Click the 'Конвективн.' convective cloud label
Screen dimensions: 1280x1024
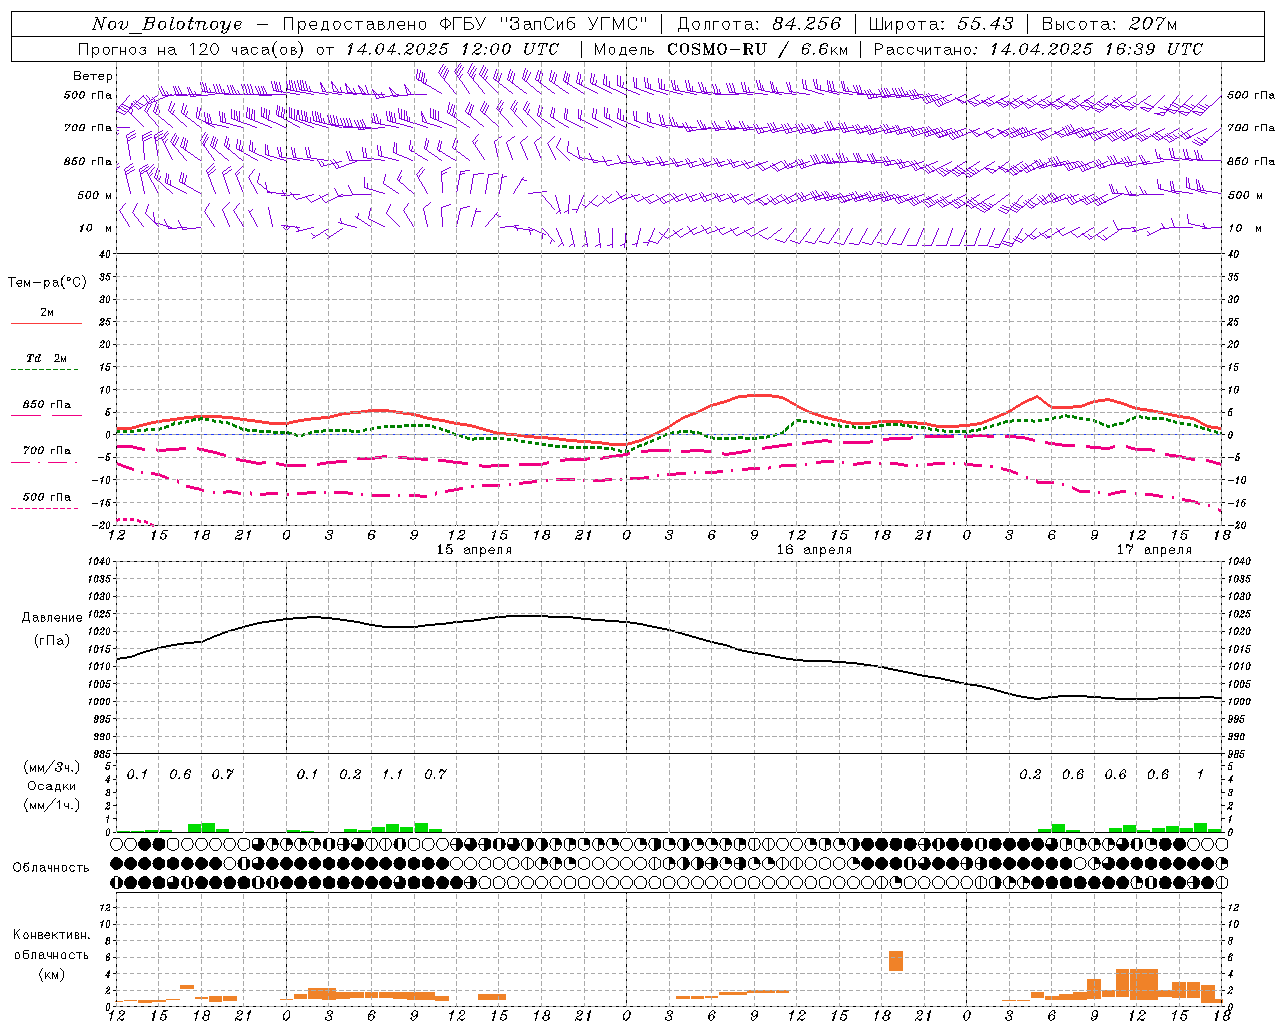point(51,935)
